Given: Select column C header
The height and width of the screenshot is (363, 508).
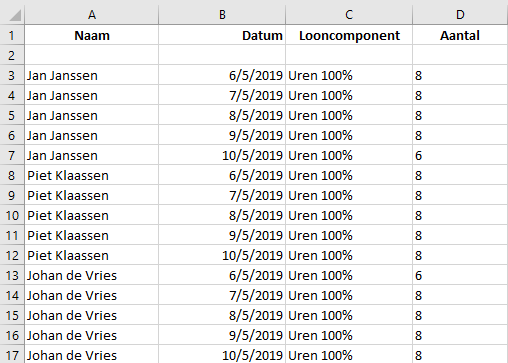Looking at the screenshot, I should [349, 14].
